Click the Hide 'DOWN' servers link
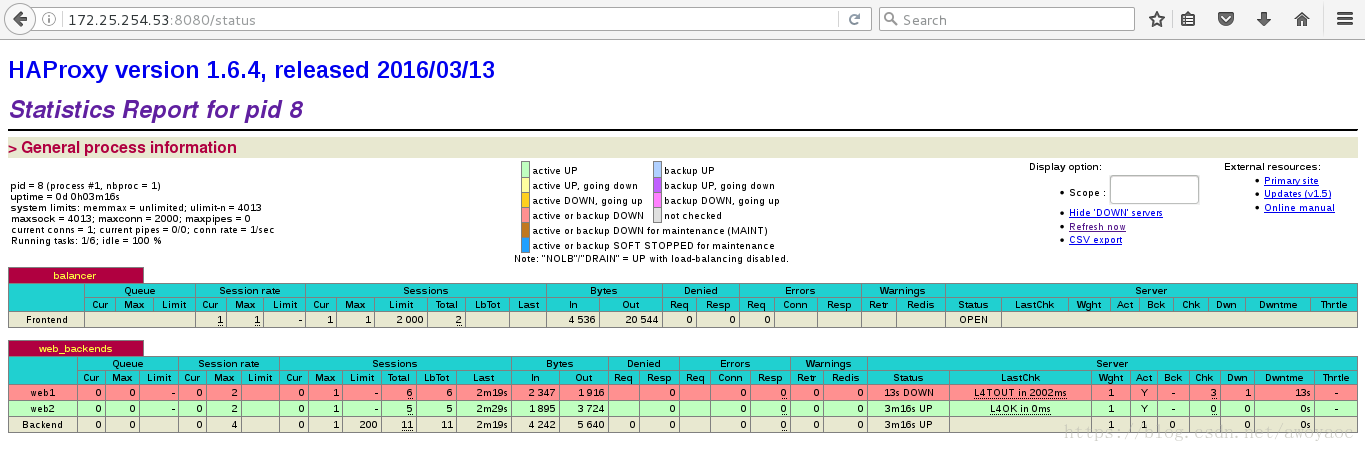 tap(1115, 213)
